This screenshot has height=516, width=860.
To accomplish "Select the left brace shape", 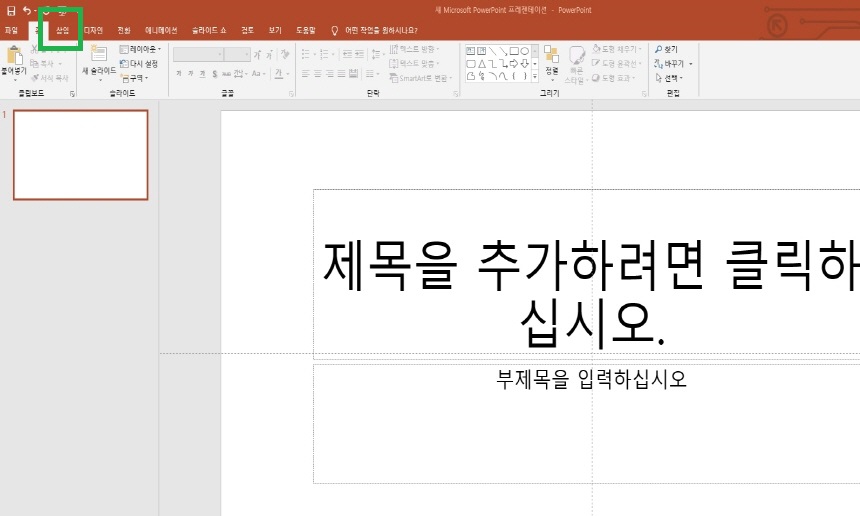I will 514,76.
